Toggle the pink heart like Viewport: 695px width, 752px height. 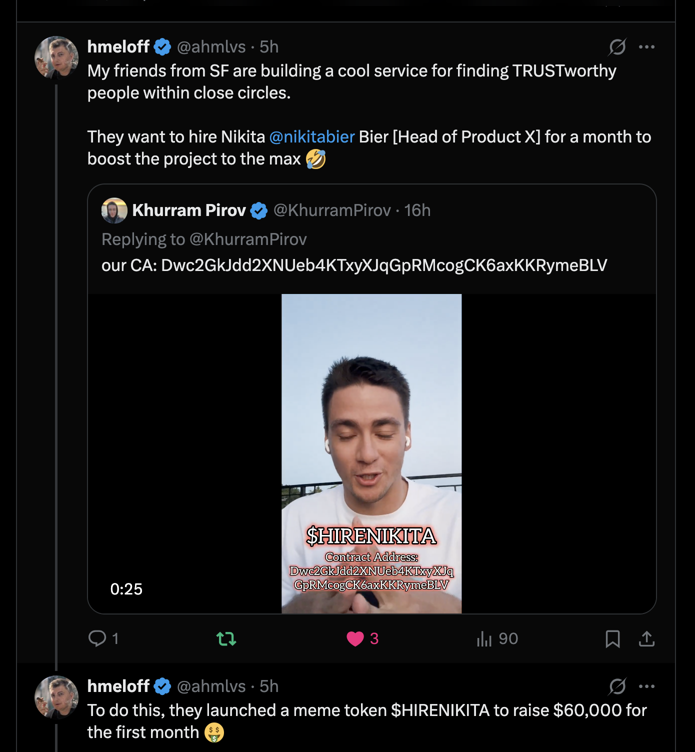pyautogui.click(x=355, y=638)
